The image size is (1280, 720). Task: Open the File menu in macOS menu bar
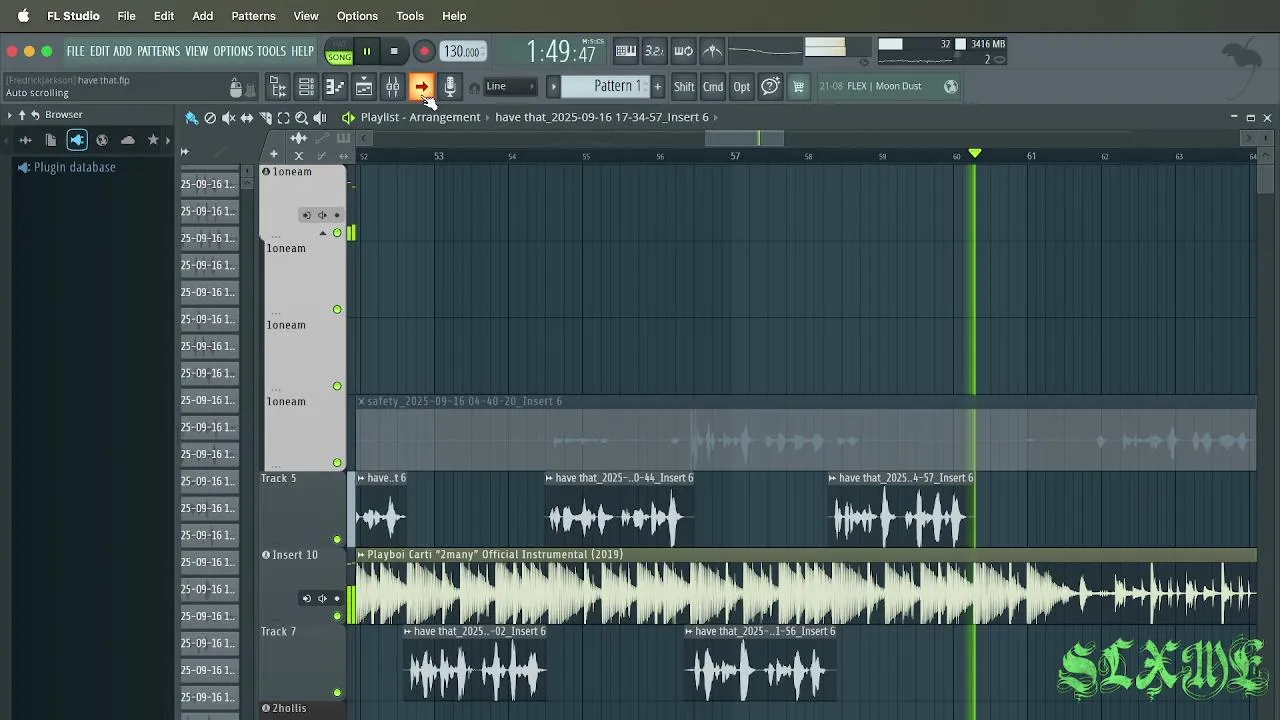coord(126,16)
